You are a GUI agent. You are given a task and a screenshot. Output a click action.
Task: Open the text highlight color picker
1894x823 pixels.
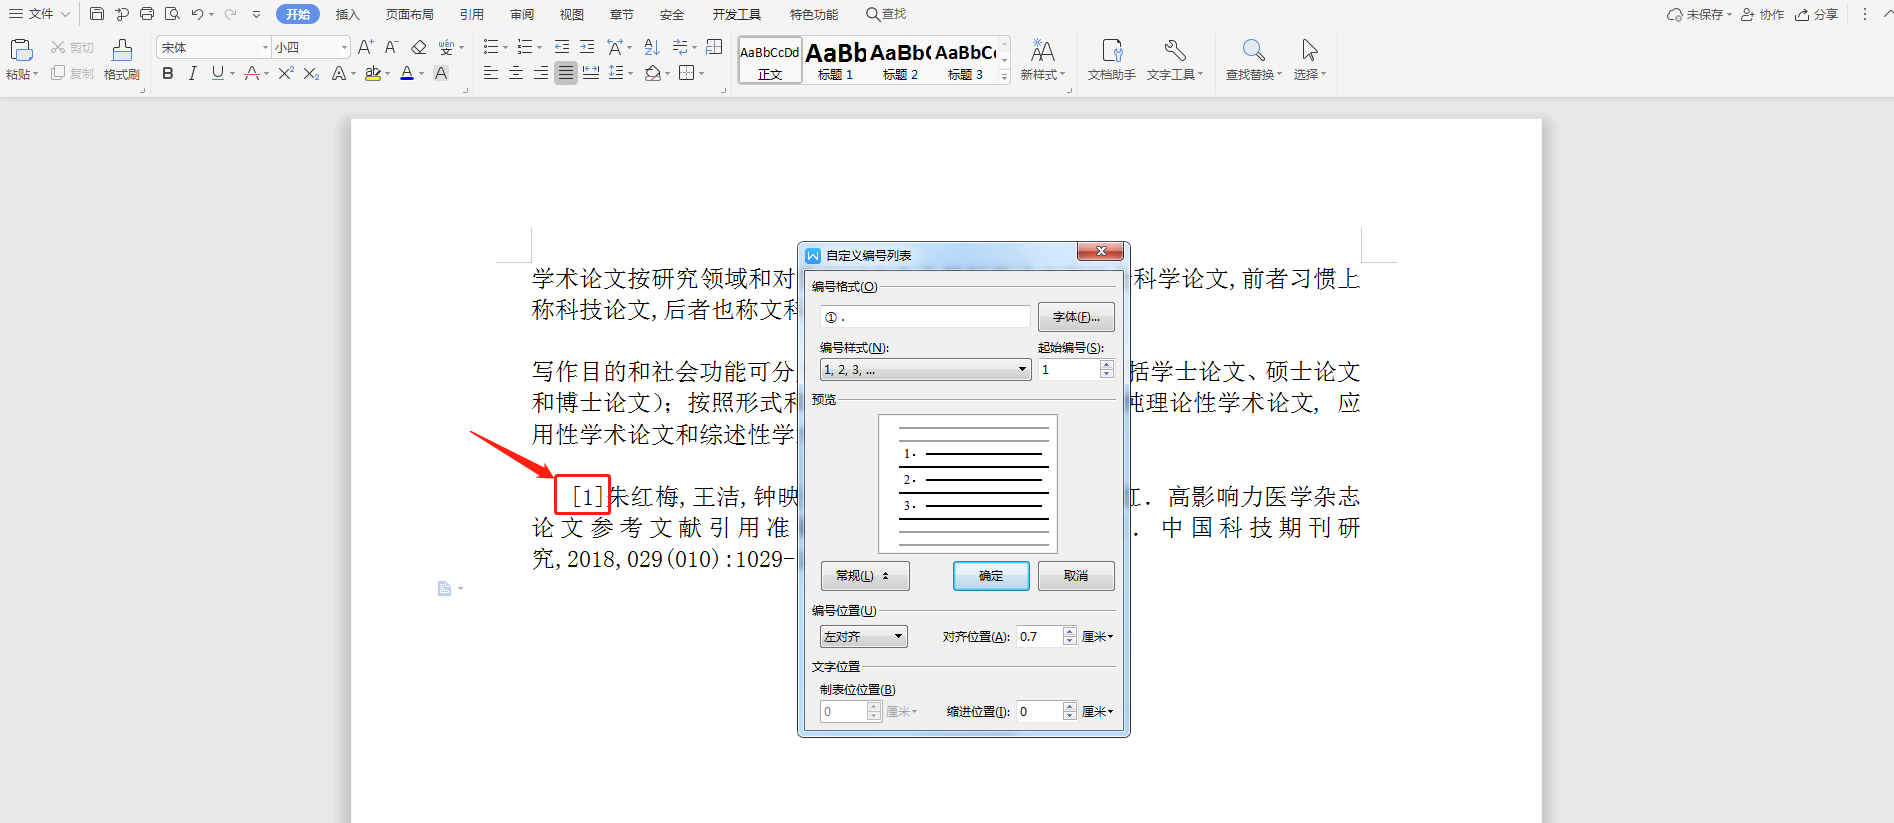(x=373, y=73)
